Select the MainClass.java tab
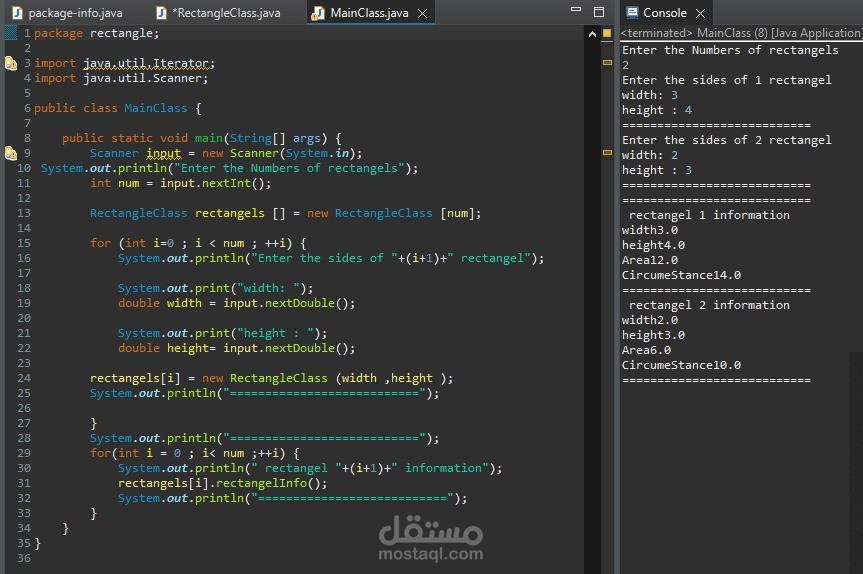The image size is (863, 574). (x=369, y=13)
